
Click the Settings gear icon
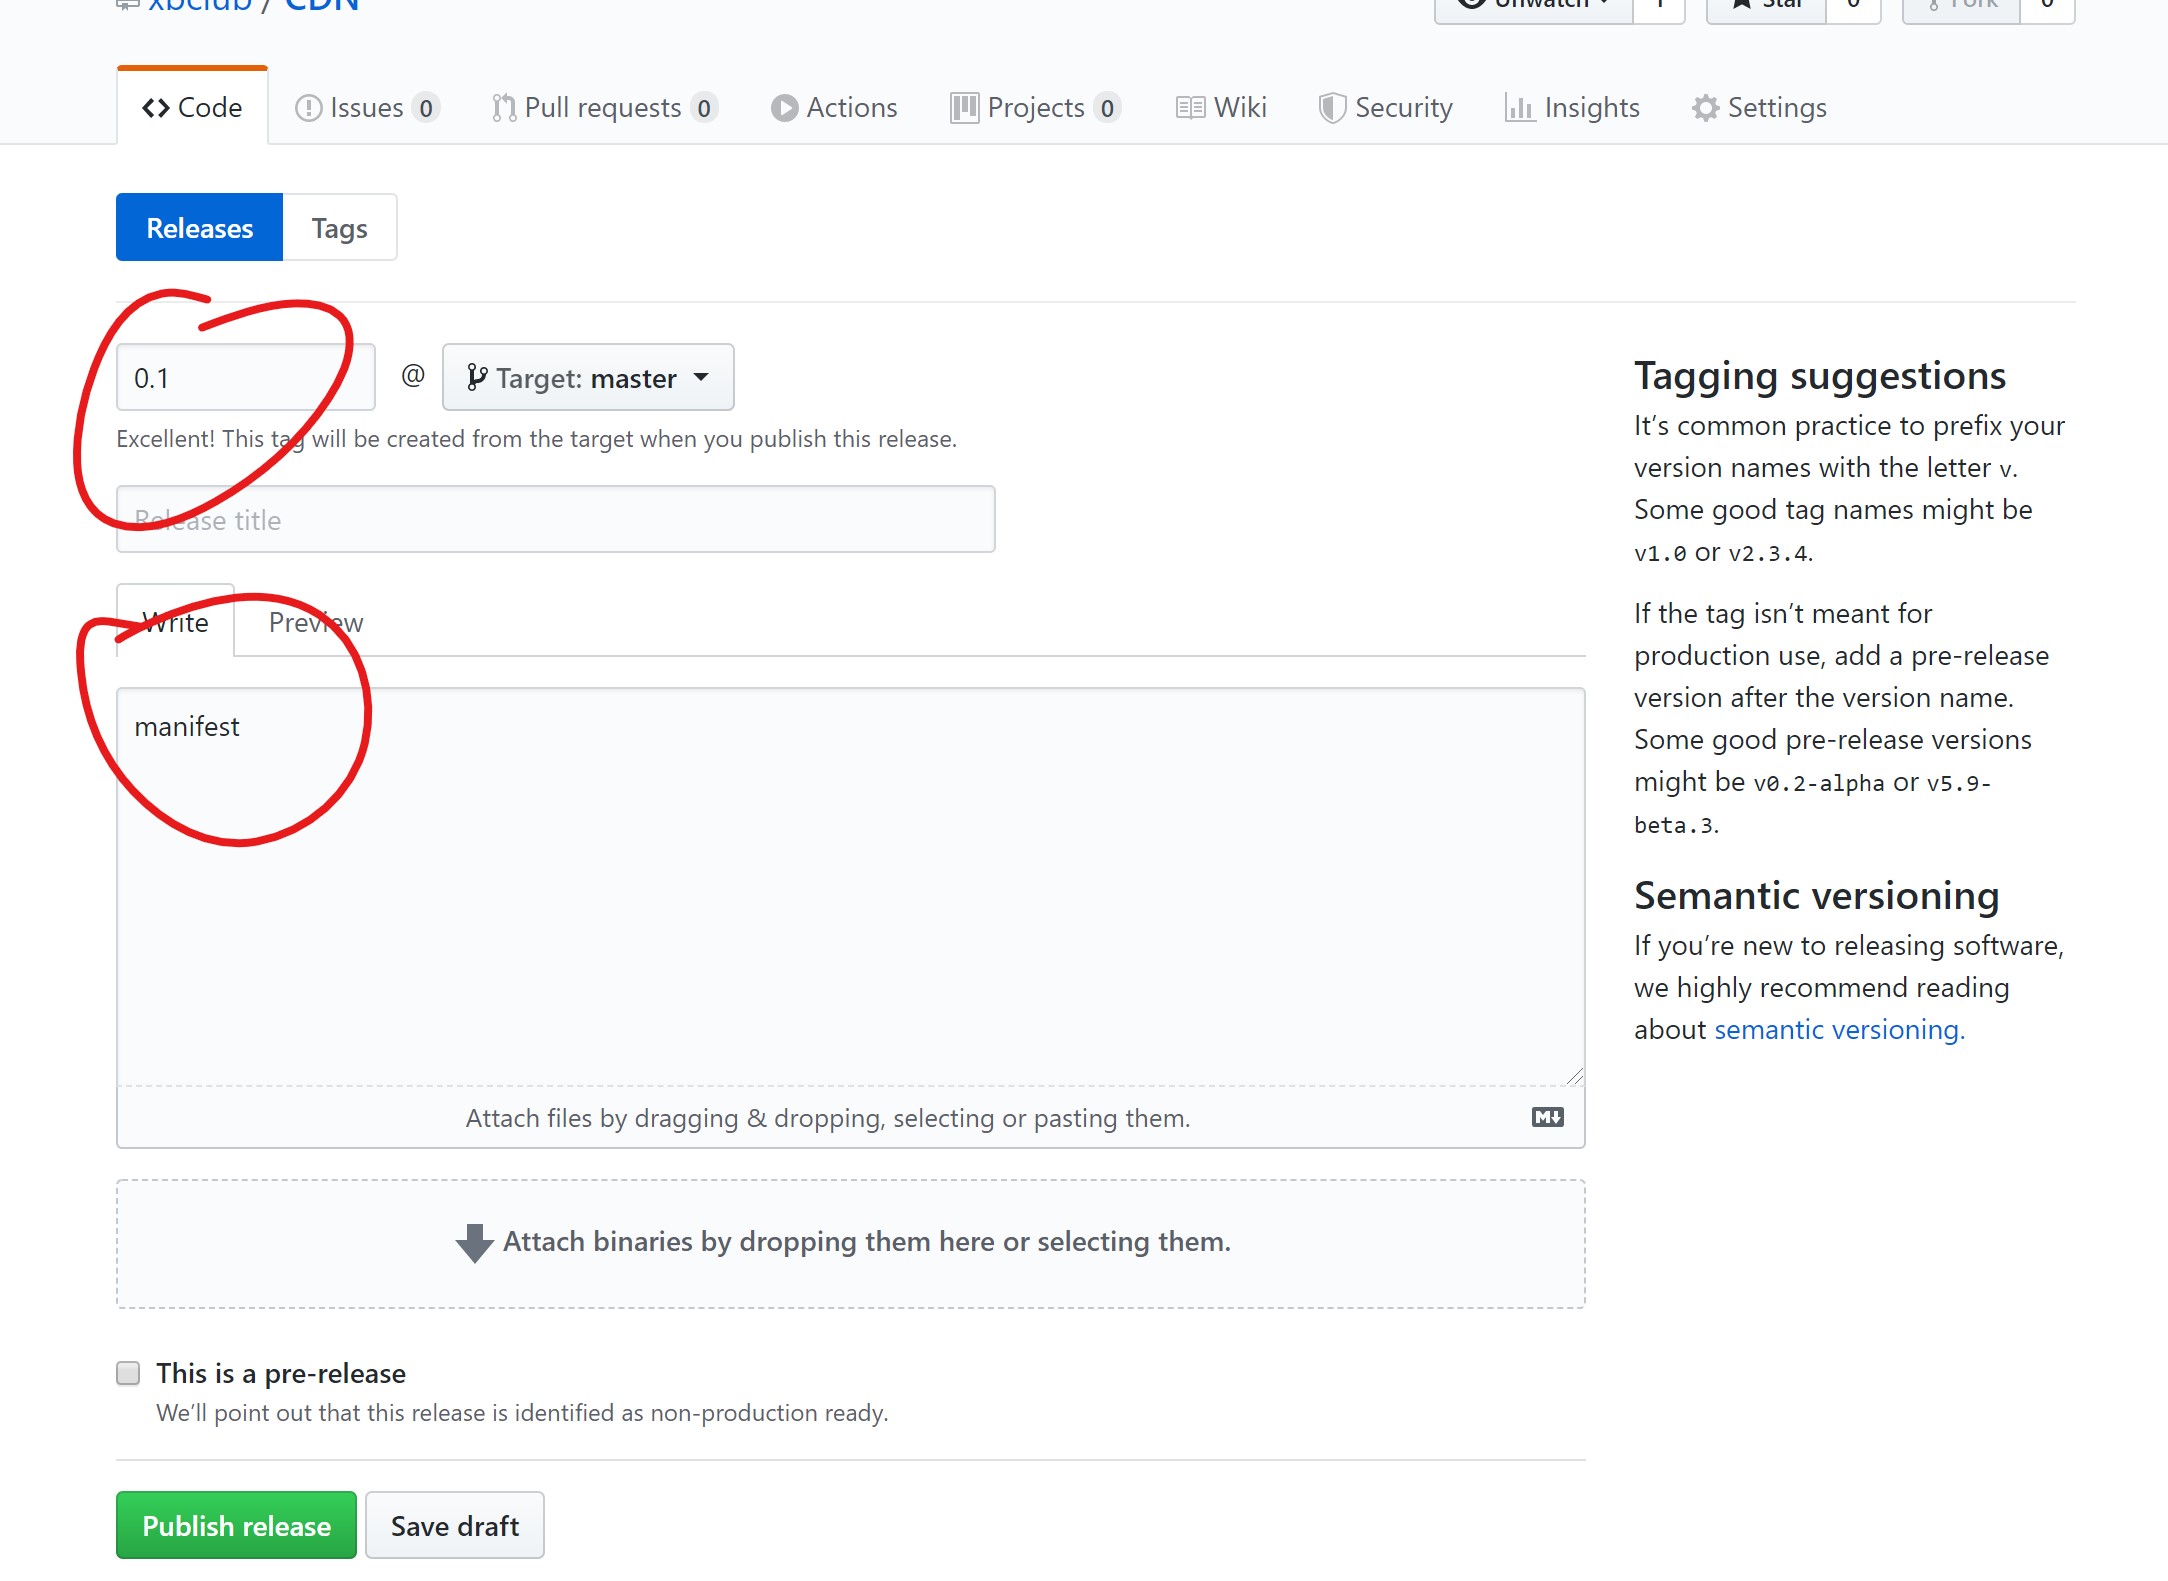tap(1705, 108)
